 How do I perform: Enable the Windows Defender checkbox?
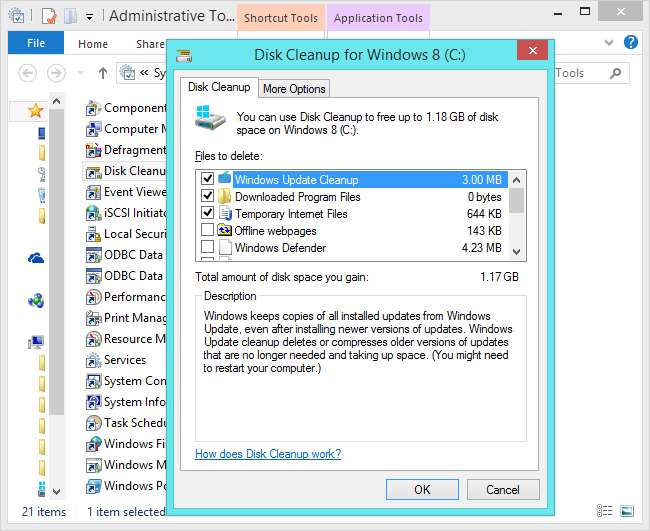pyautogui.click(x=207, y=247)
